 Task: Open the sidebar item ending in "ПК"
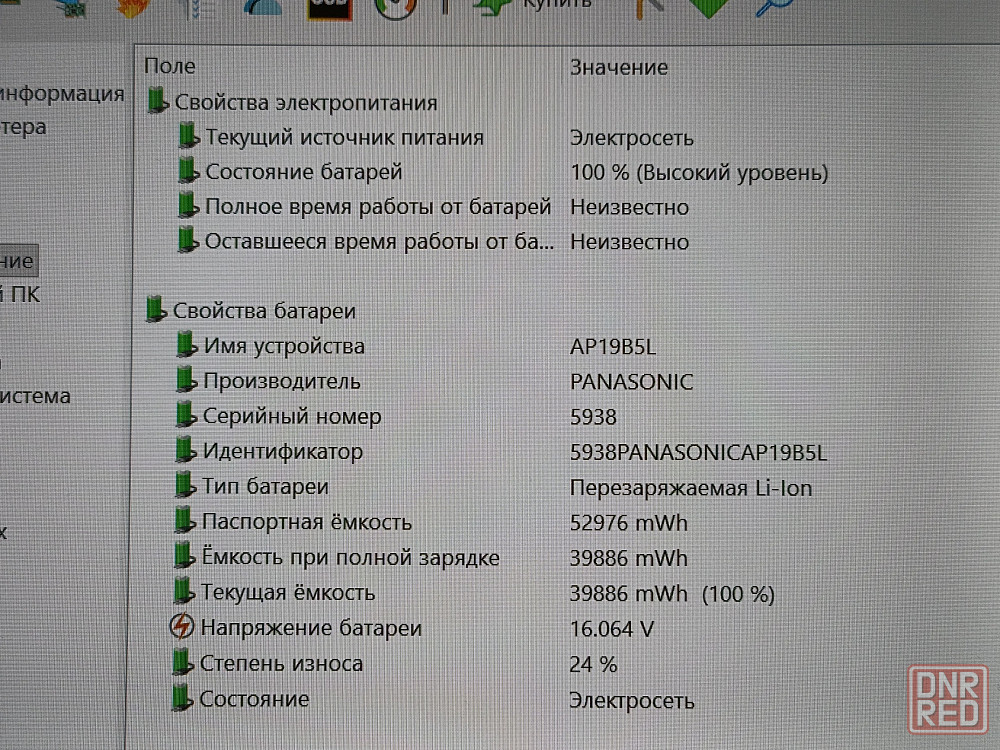click(x=20, y=295)
